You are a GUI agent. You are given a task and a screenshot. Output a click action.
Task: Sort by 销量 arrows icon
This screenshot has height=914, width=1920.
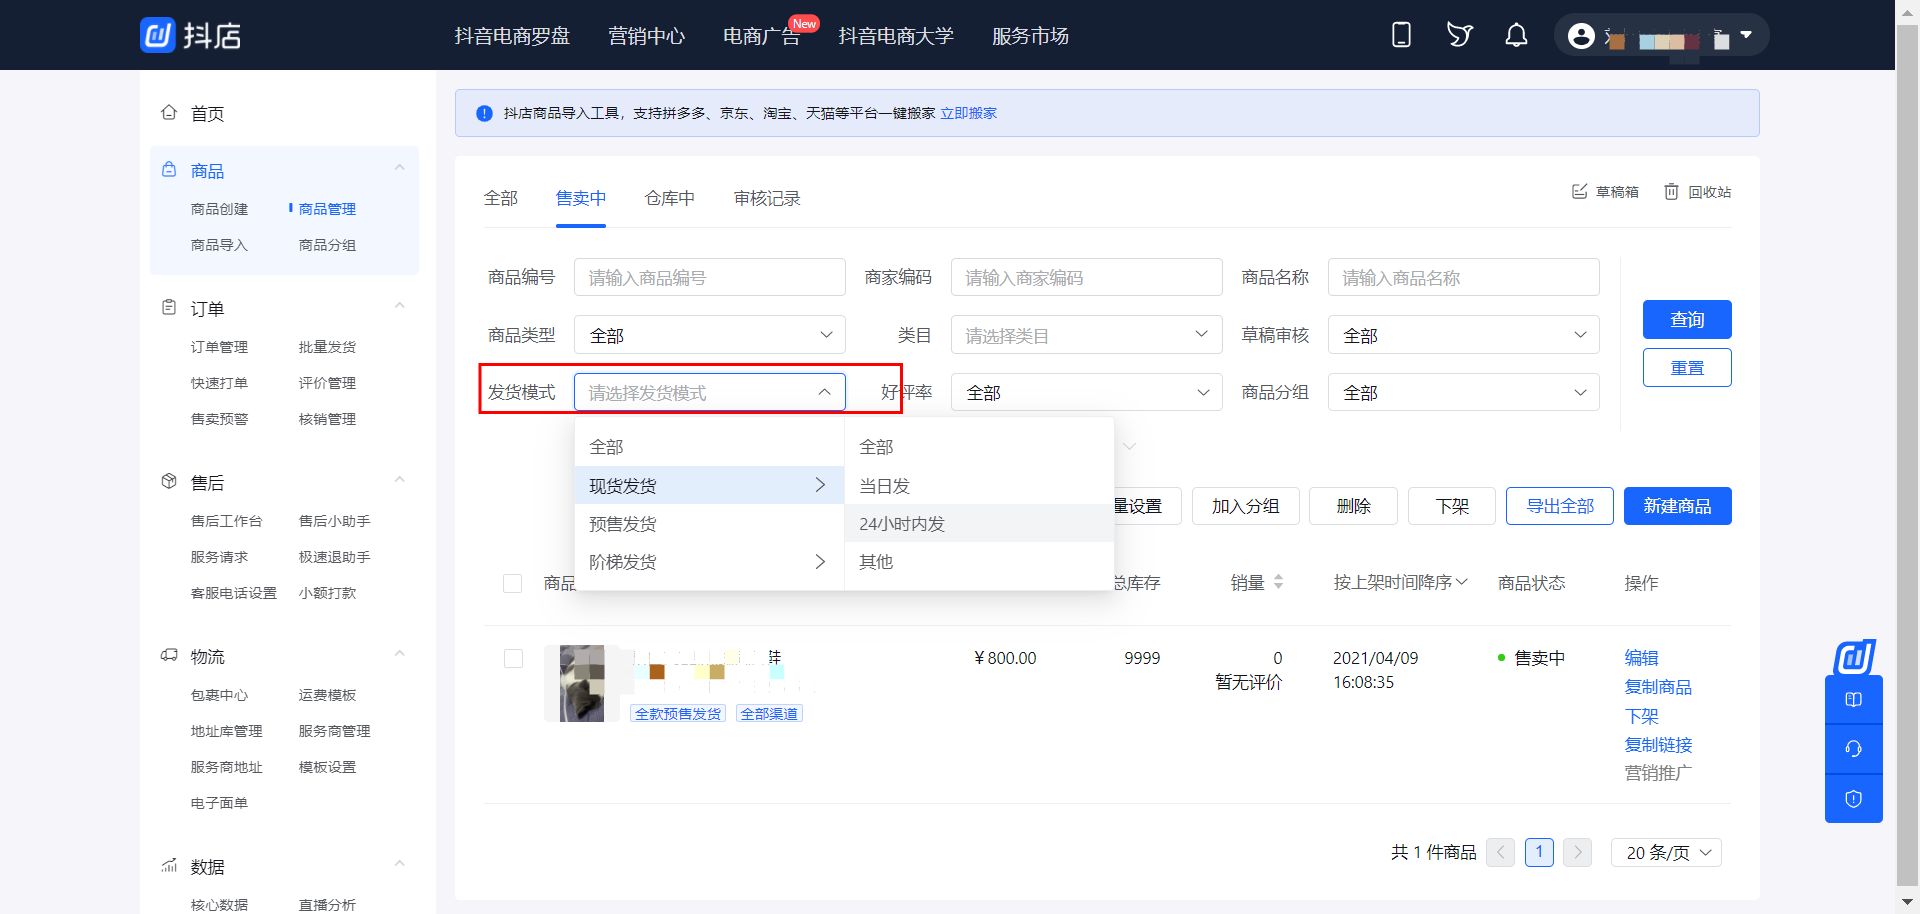1278,582
